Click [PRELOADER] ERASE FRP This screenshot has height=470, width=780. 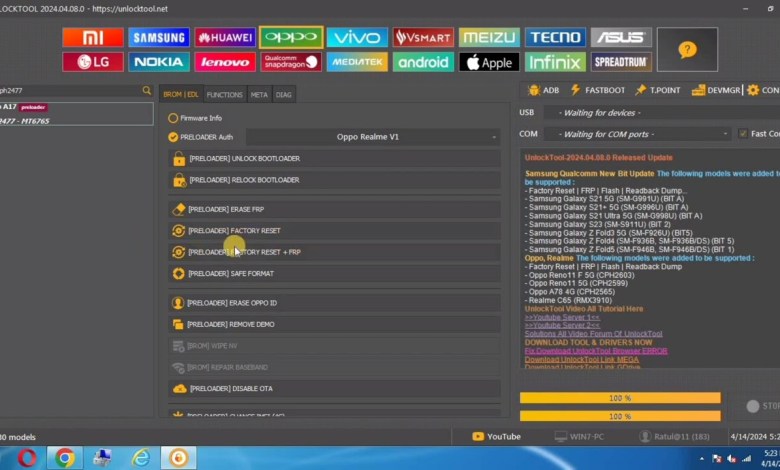[x=334, y=209]
